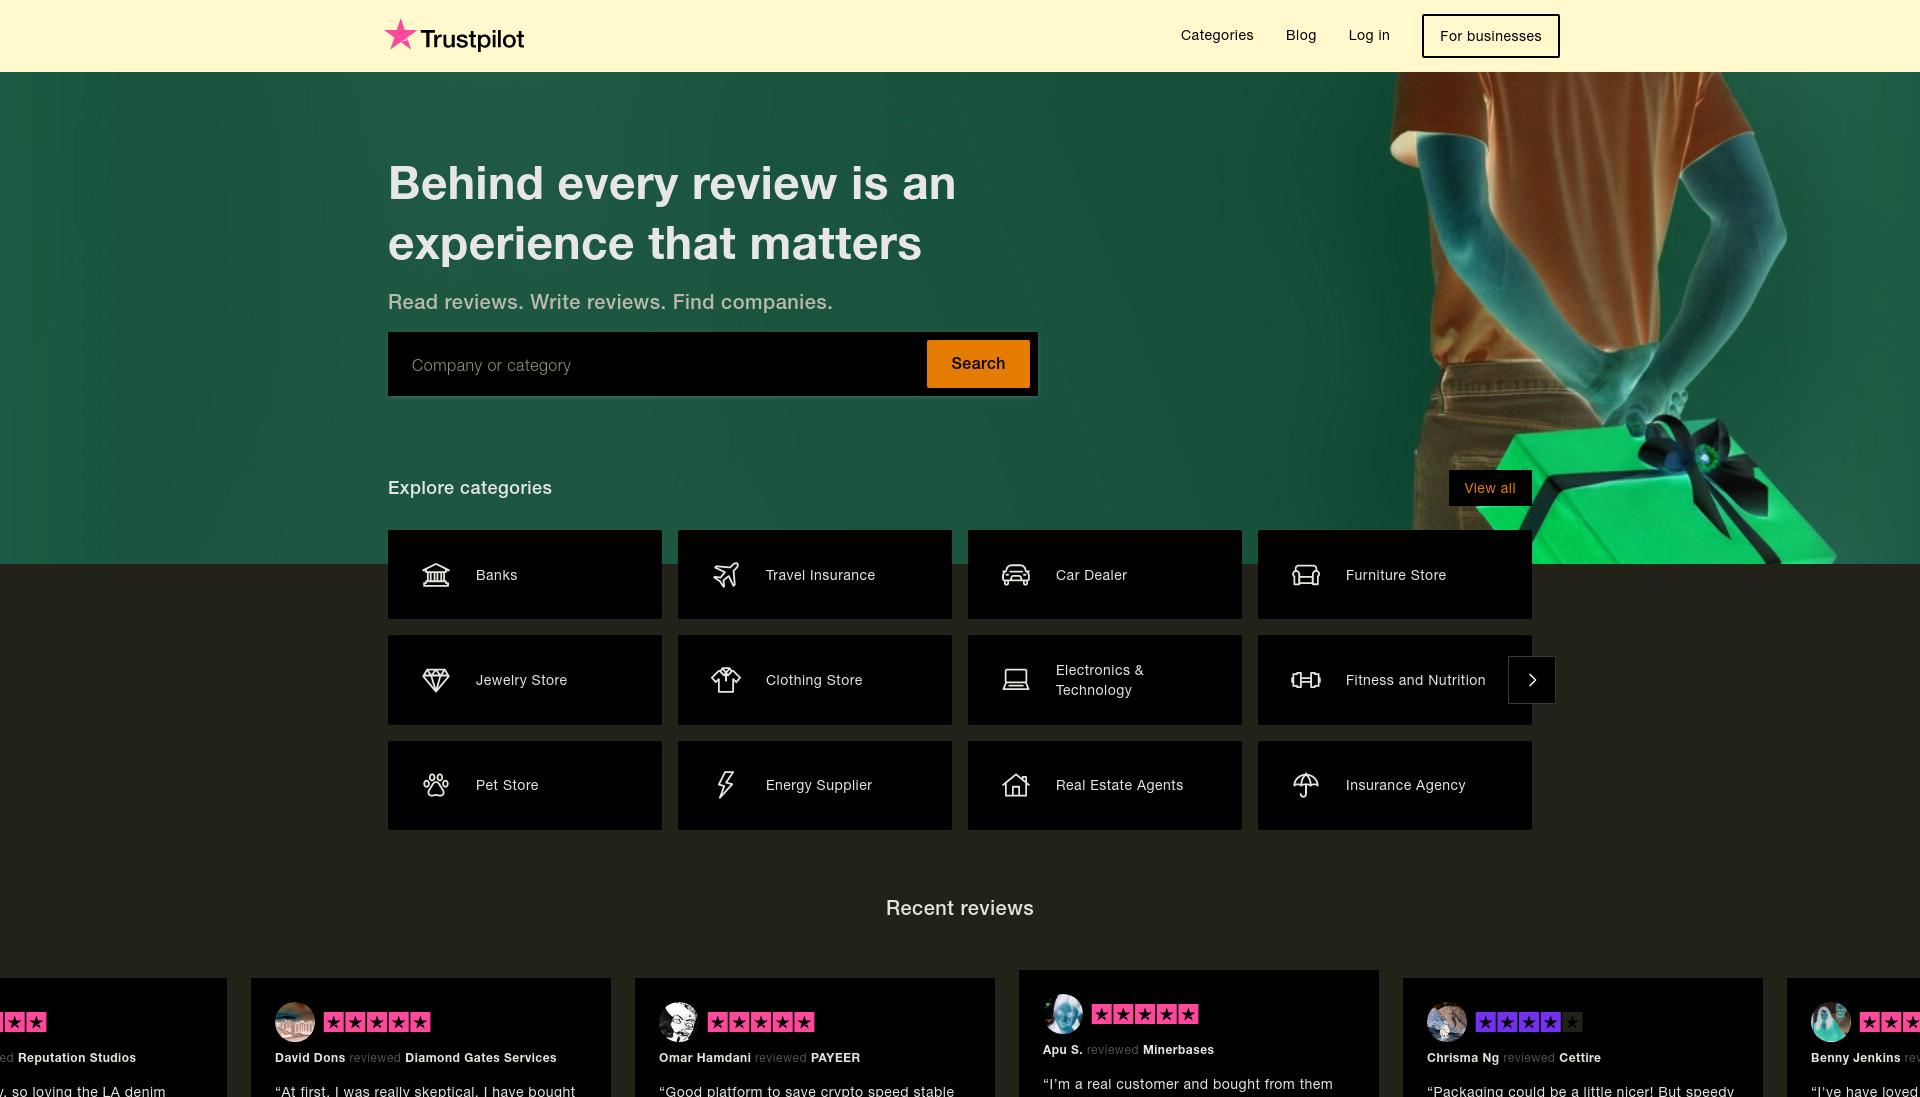The image size is (1920, 1097).
Task: Click Chrisma Ng's profile avatar
Action: click(1447, 1022)
